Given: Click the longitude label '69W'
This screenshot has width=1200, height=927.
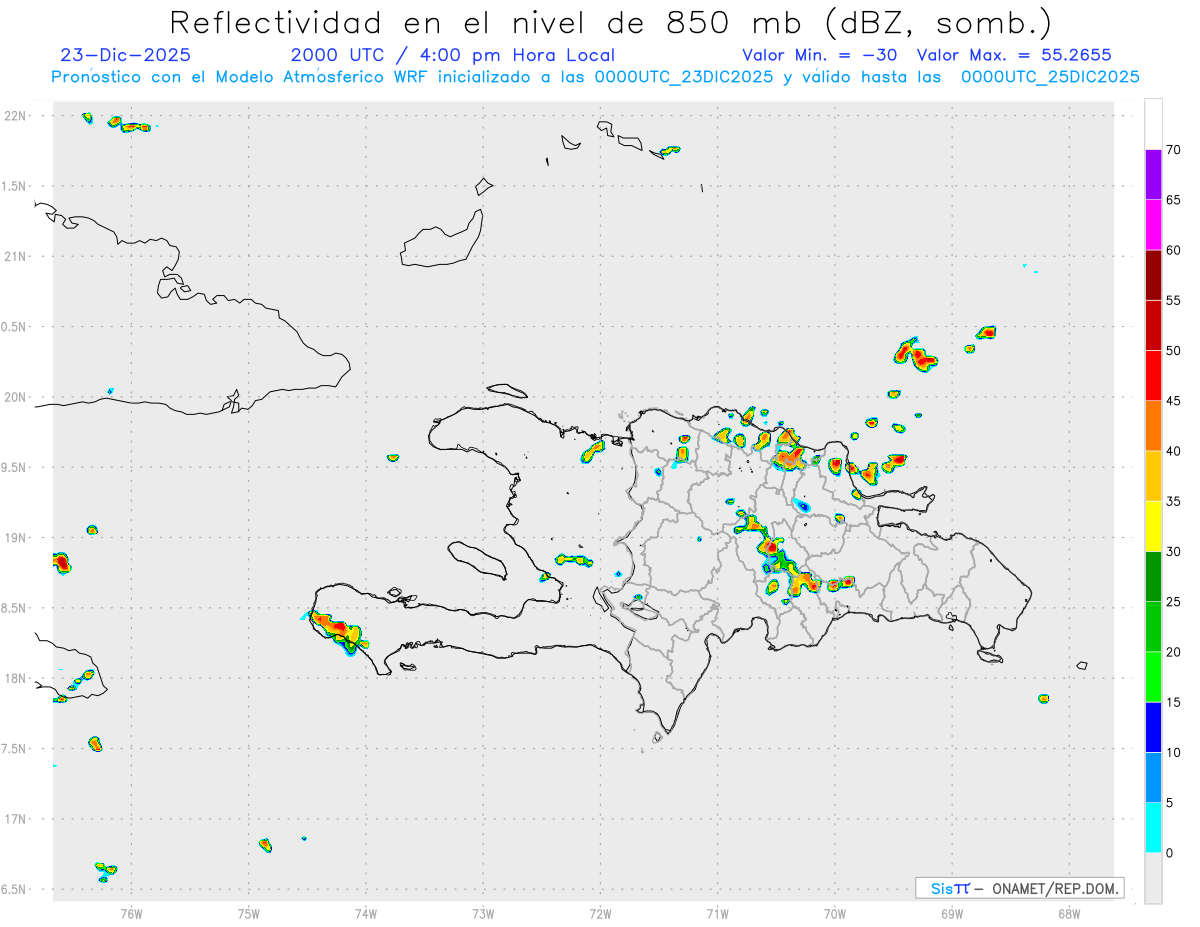Looking at the screenshot, I should [x=952, y=913].
